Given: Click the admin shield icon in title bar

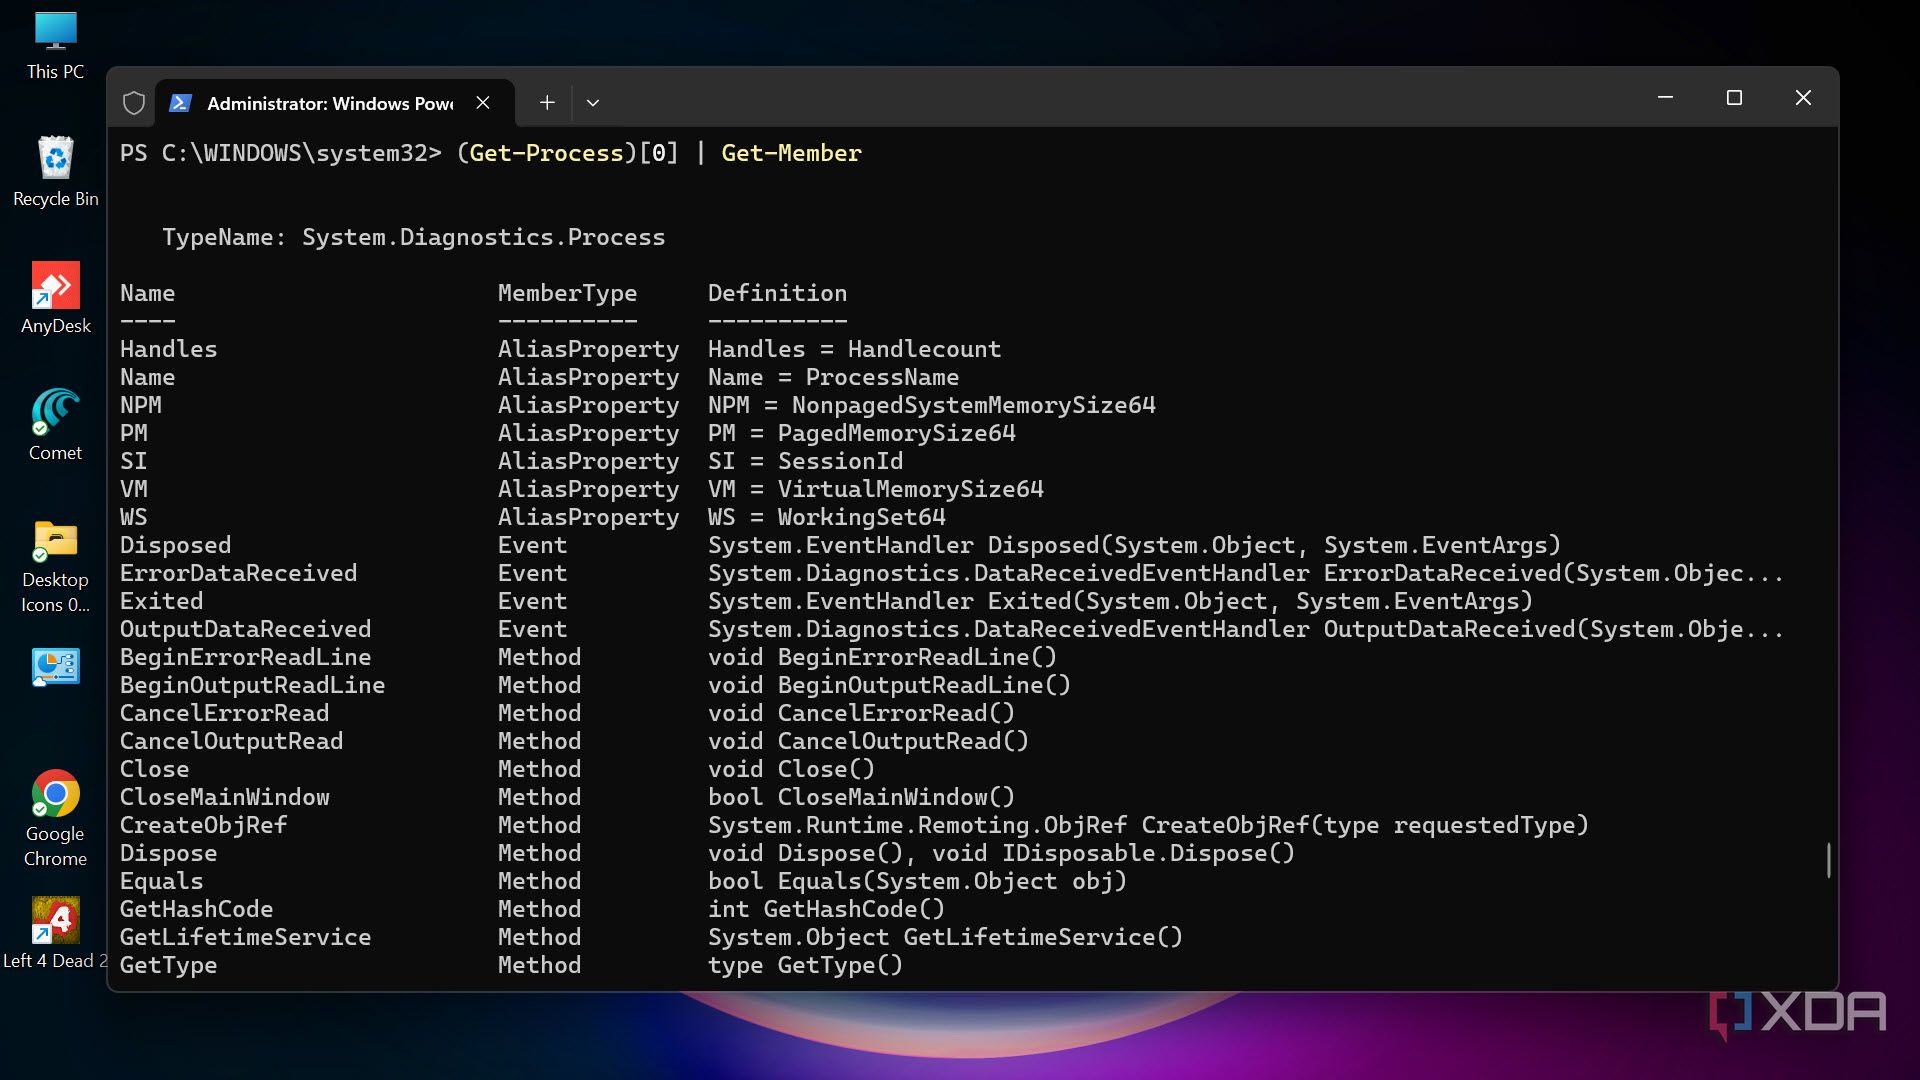Looking at the screenshot, I should click(134, 103).
